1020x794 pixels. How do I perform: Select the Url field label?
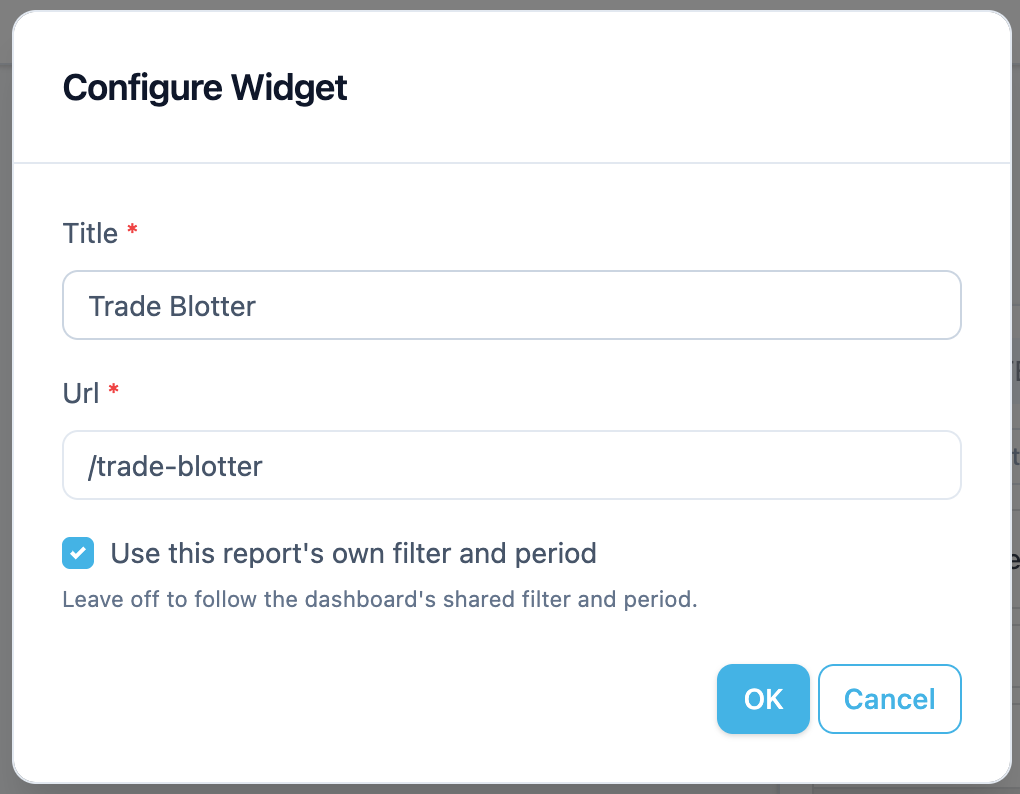[81, 393]
